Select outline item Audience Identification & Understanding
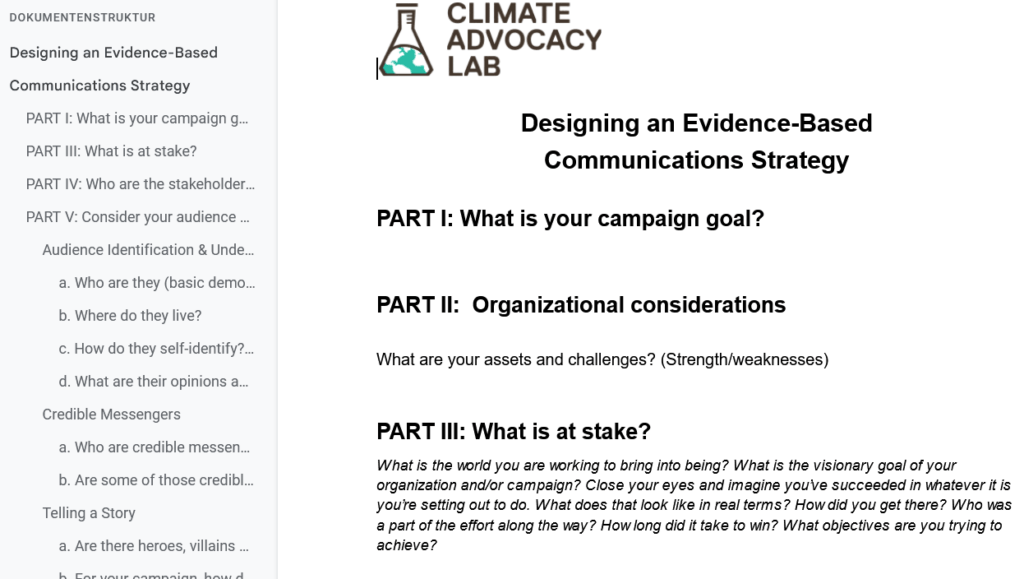The width and height of the screenshot is (1024, 579). 148,250
